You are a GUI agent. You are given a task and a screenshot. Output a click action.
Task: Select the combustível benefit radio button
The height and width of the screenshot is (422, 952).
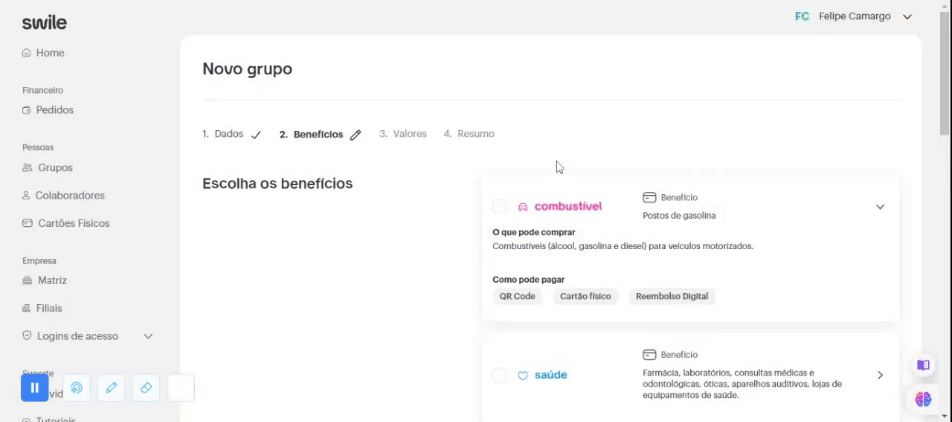tap(500, 206)
